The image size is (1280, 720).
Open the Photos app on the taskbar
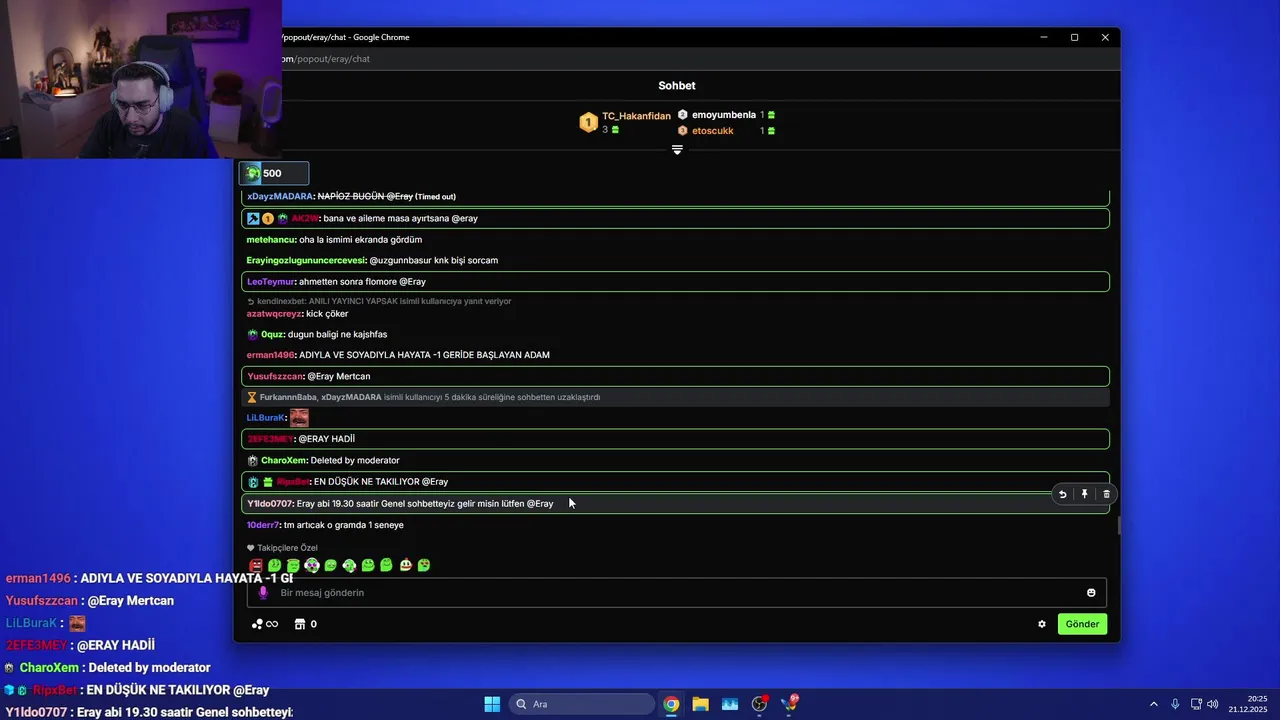[x=730, y=704]
